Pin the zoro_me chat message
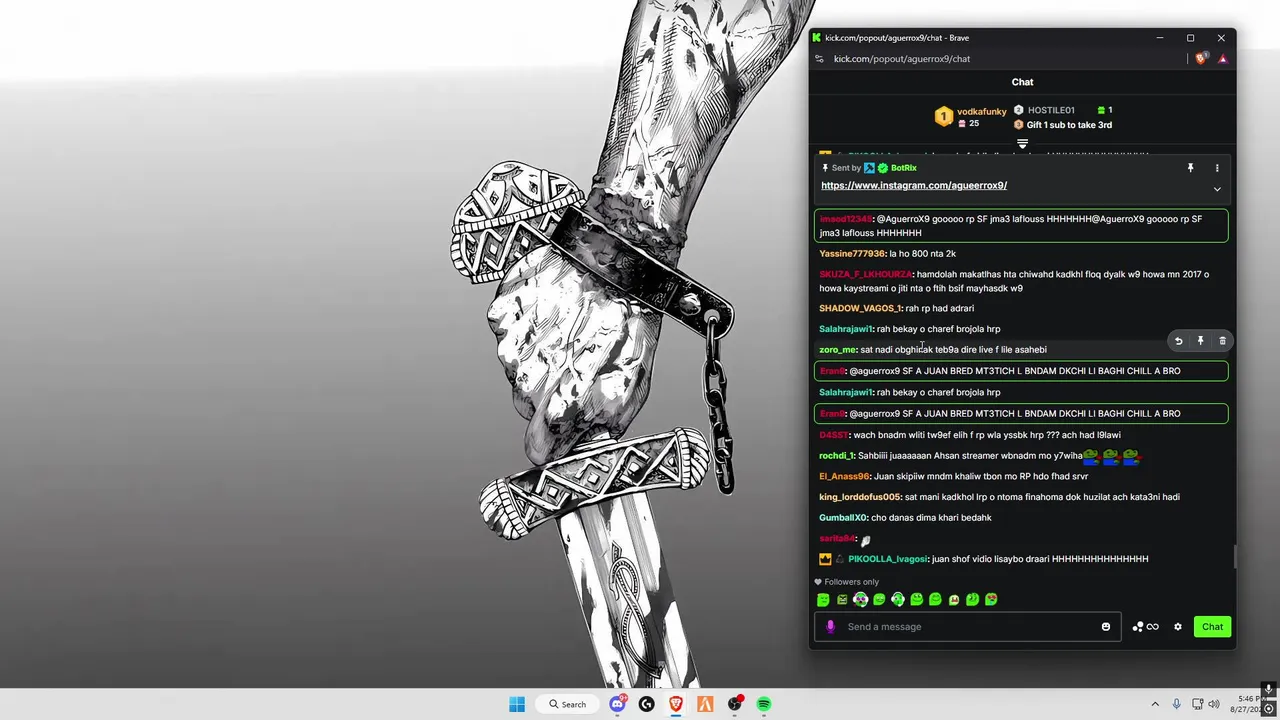The image size is (1280, 720). (x=1200, y=341)
